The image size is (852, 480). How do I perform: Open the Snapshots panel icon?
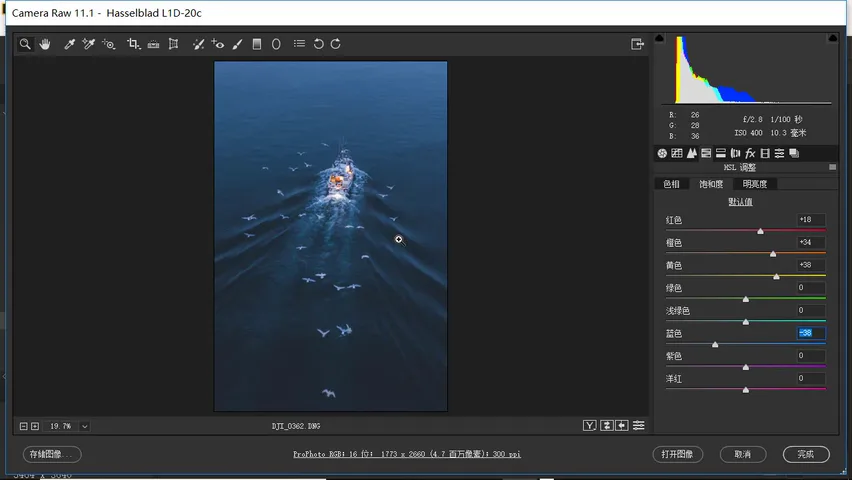(x=794, y=153)
